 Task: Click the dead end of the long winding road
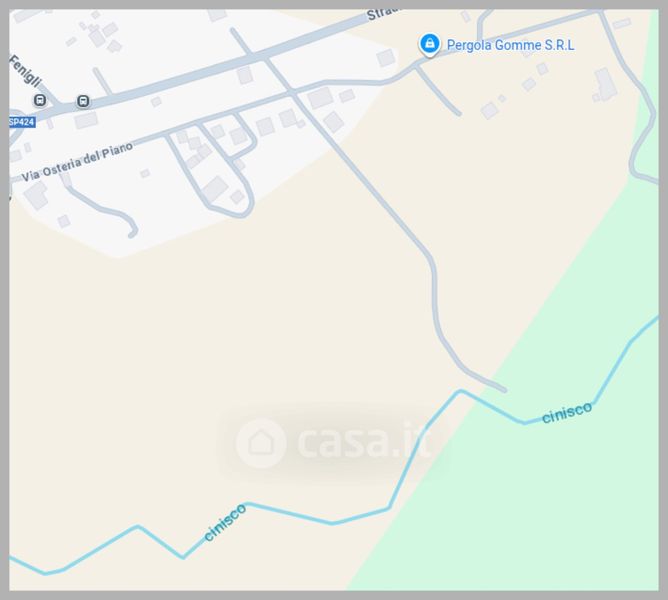point(504,389)
